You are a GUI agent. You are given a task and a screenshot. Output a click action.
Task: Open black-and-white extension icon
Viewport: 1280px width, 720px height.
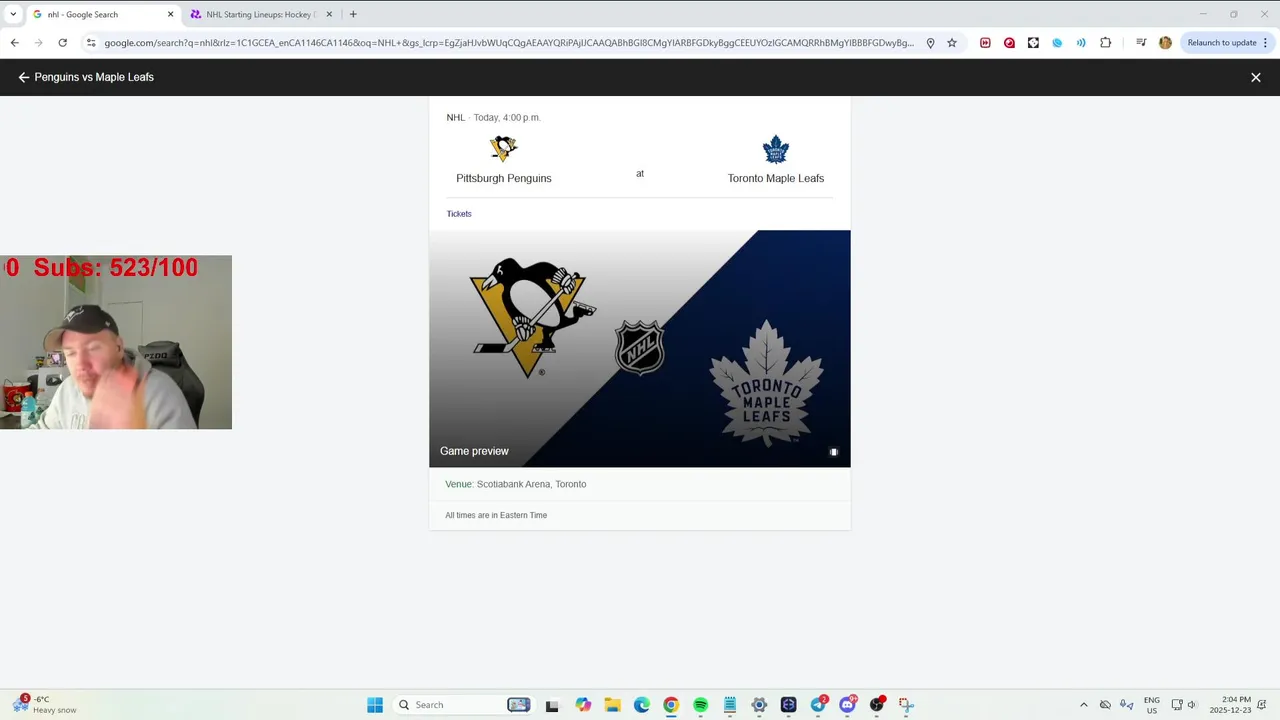(1033, 43)
